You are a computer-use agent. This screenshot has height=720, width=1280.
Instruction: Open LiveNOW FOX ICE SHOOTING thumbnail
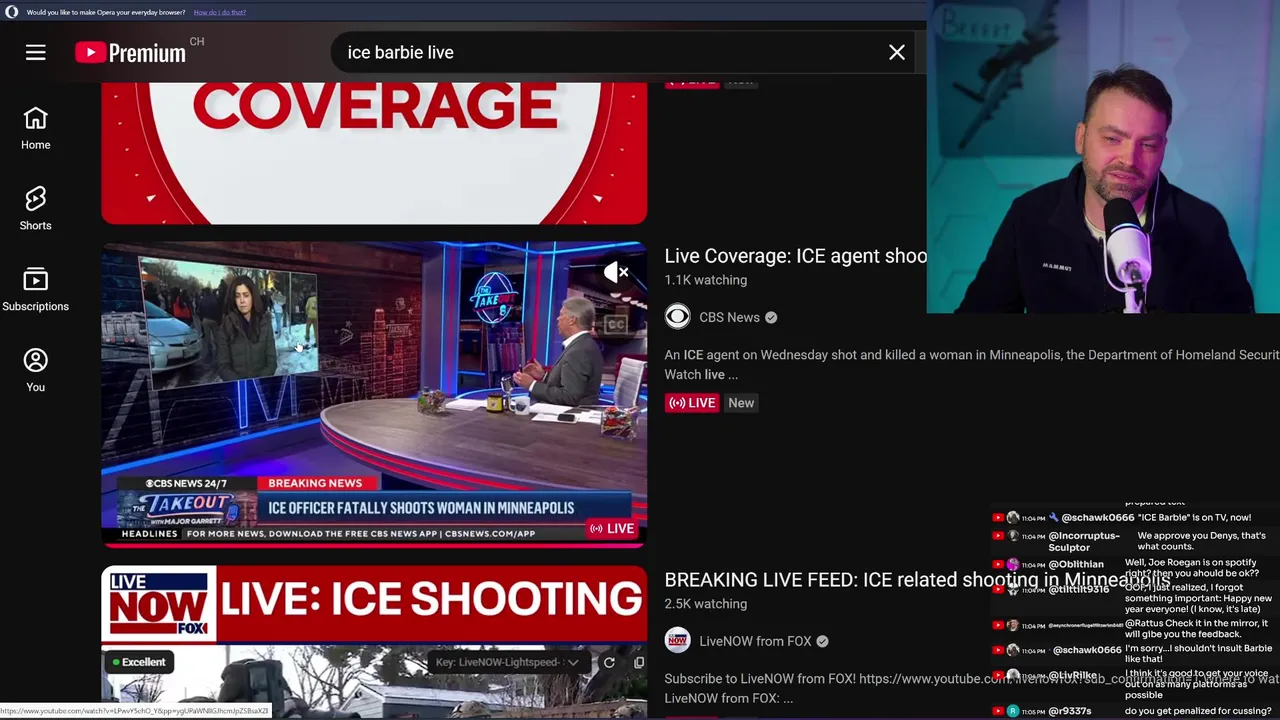coord(374,642)
